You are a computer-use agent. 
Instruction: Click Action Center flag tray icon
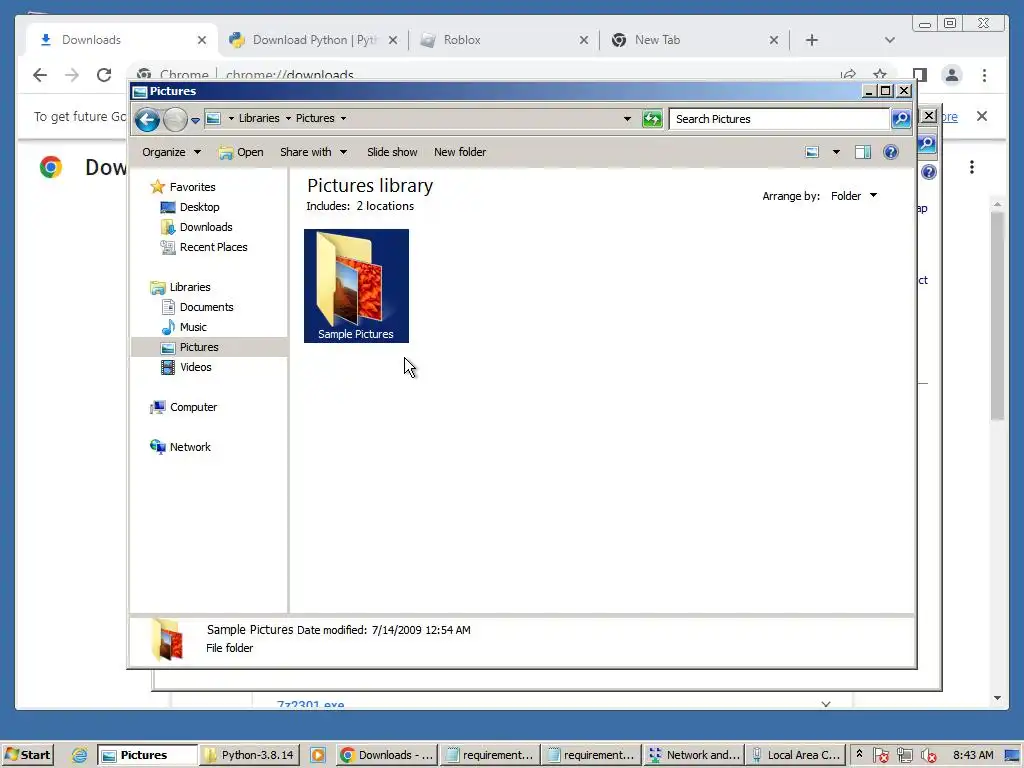tap(880, 756)
